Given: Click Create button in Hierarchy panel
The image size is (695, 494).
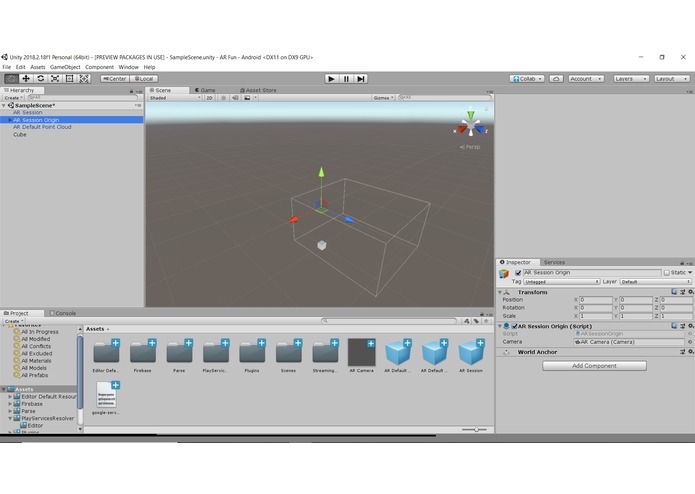Looking at the screenshot, I should pyautogui.click(x=14, y=98).
